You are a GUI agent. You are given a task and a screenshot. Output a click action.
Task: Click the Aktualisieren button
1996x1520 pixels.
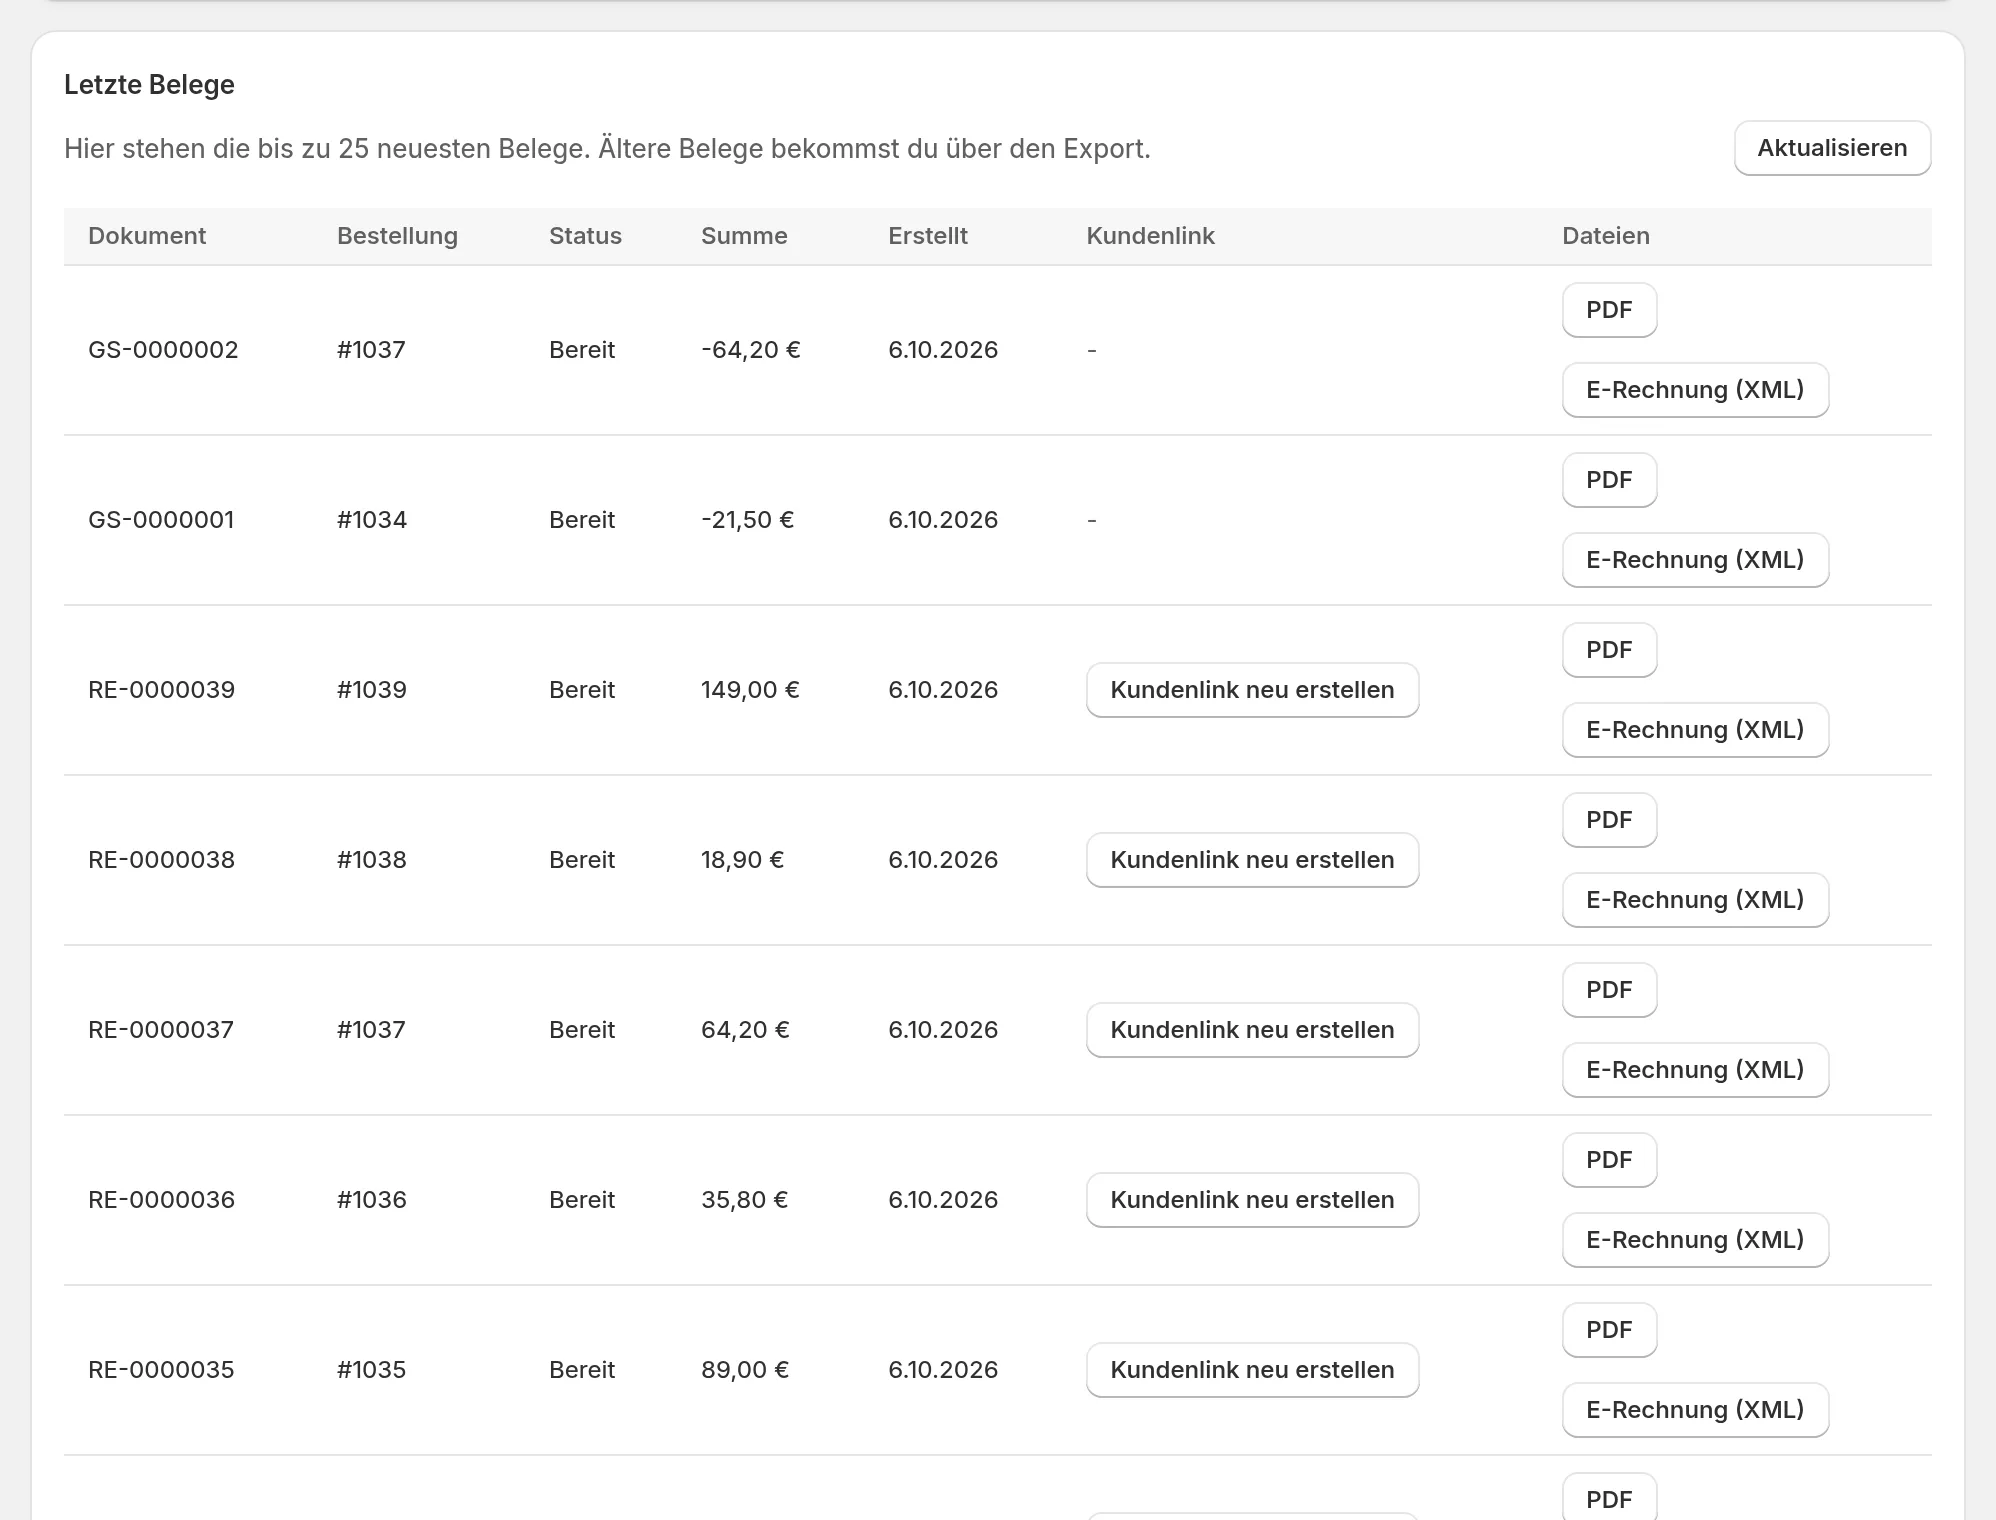point(1832,148)
